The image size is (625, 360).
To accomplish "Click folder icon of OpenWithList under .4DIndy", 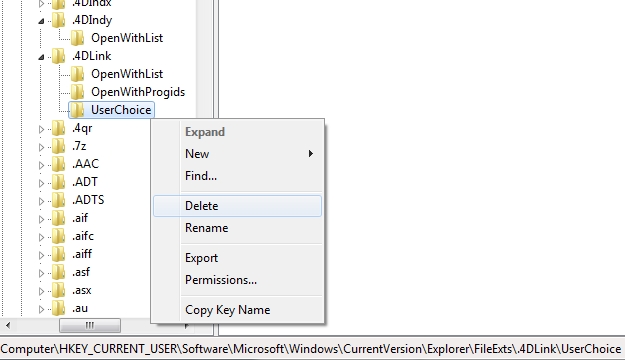I will 77,38.
